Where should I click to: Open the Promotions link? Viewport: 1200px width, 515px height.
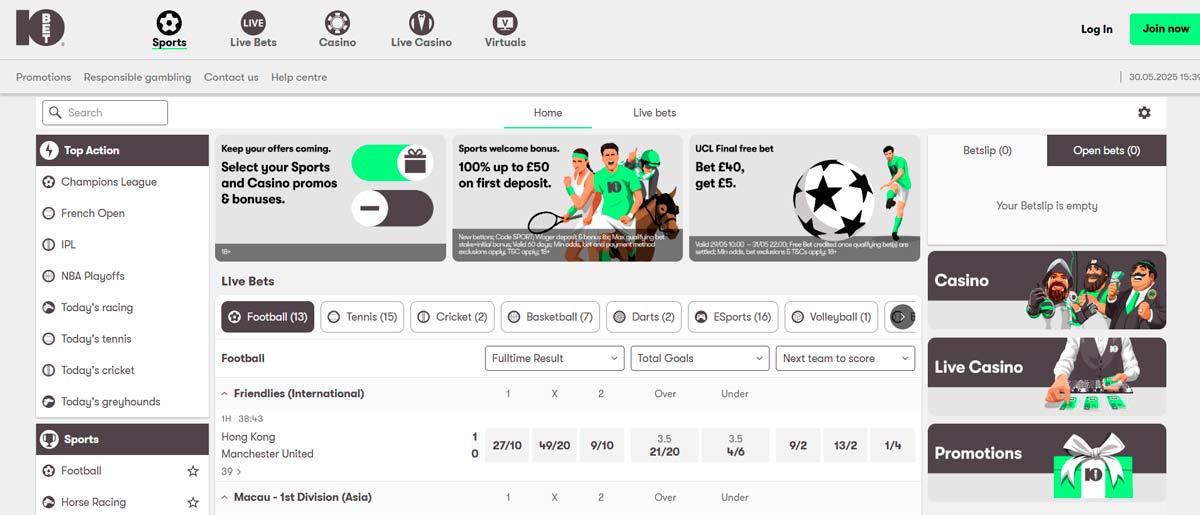(44, 77)
